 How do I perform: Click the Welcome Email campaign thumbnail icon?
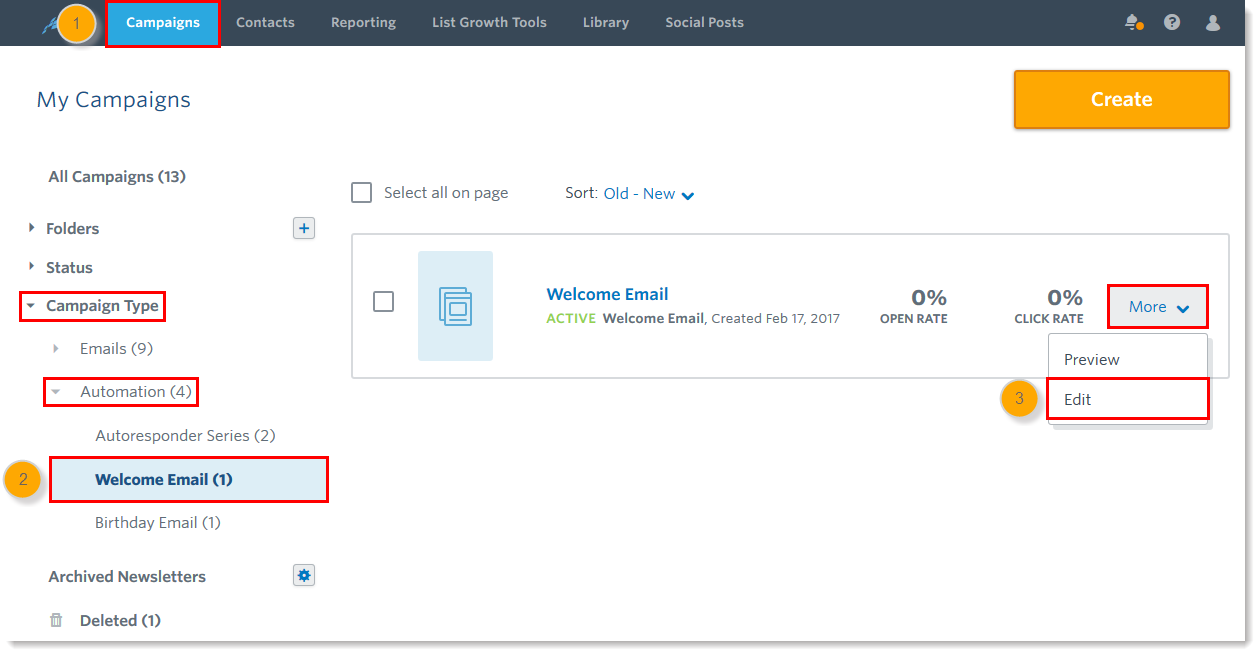click(x=455, y=306)
